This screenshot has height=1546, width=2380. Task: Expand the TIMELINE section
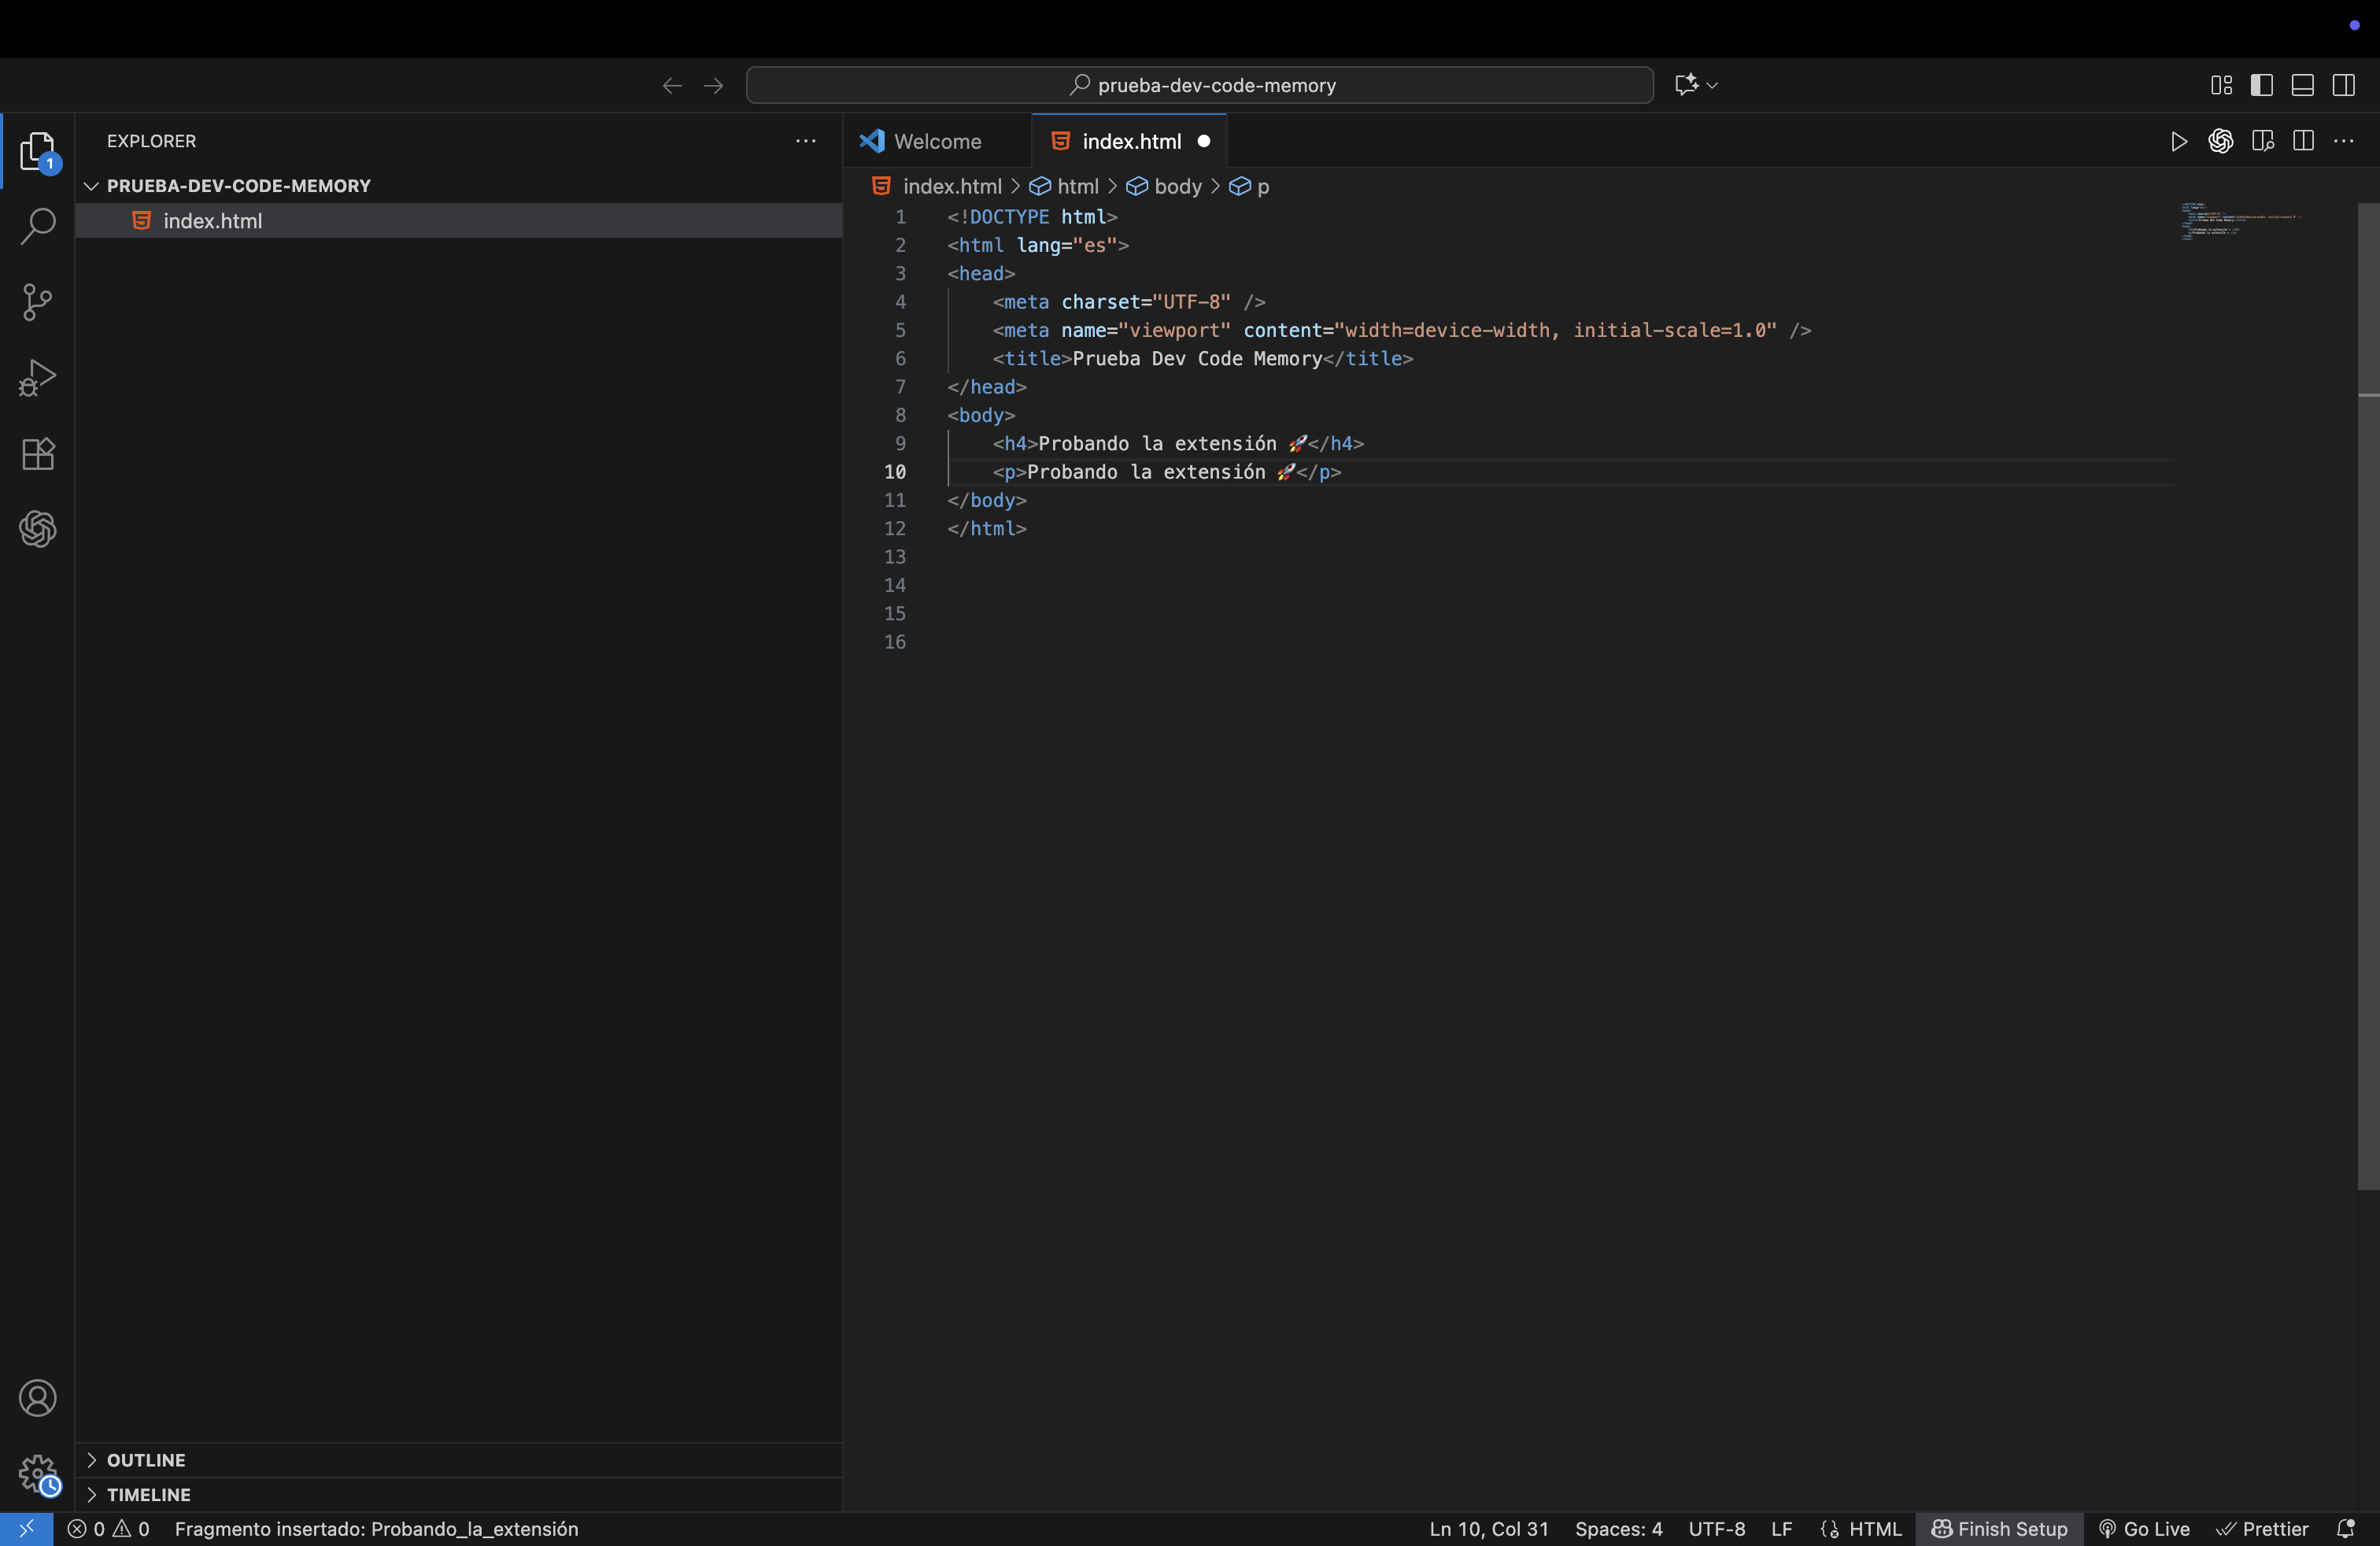point(148,1495)
